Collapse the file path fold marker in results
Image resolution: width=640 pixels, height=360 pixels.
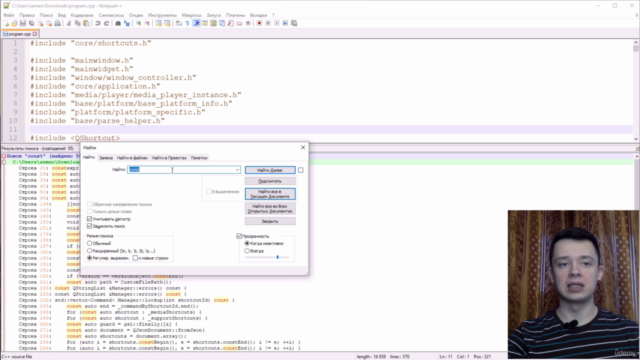[3, 162]
